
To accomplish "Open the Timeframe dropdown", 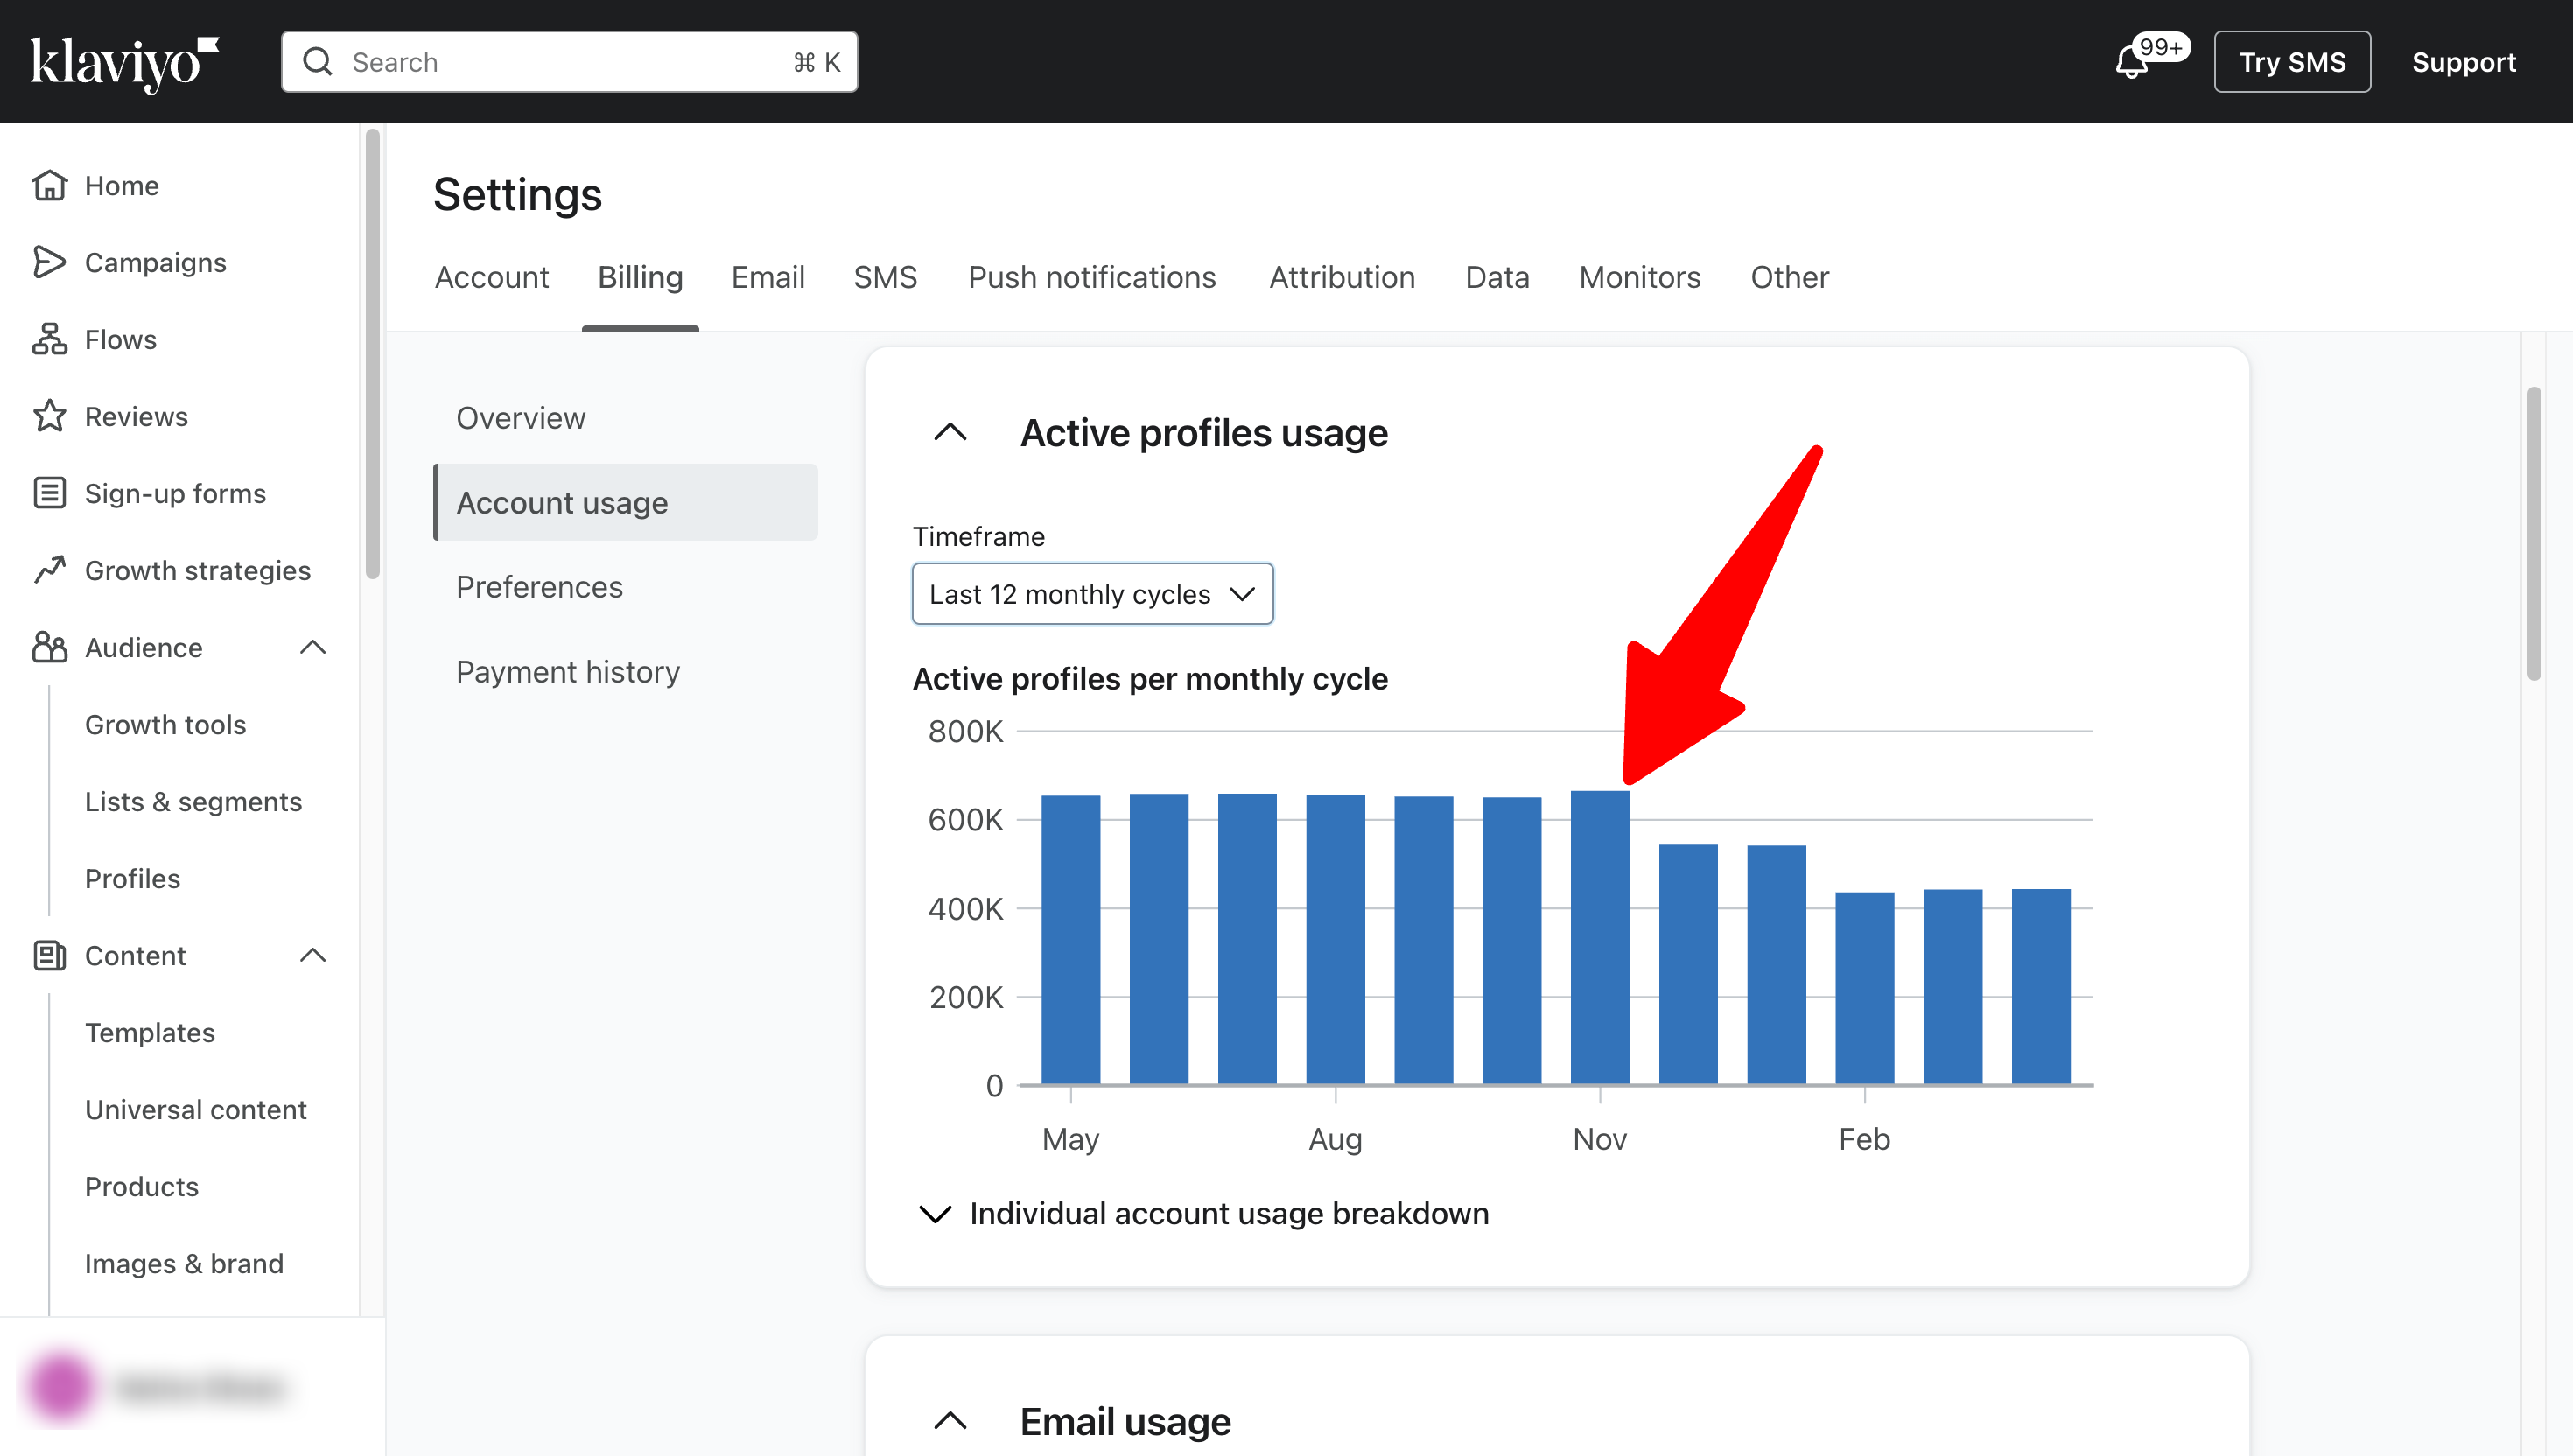I will click(1092, 594).
